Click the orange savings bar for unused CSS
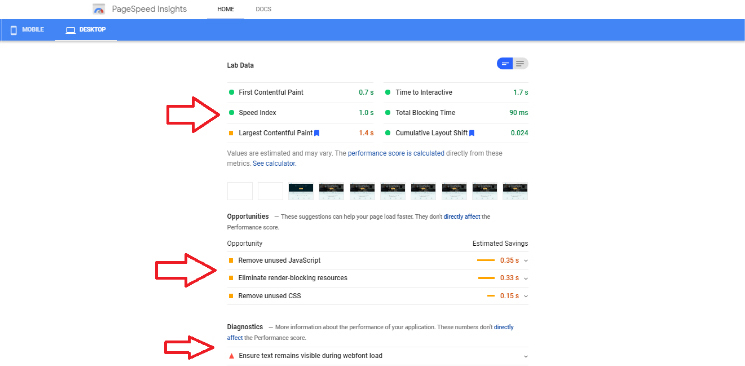Viewport: 745px width, 366px height. coord(491,296)
